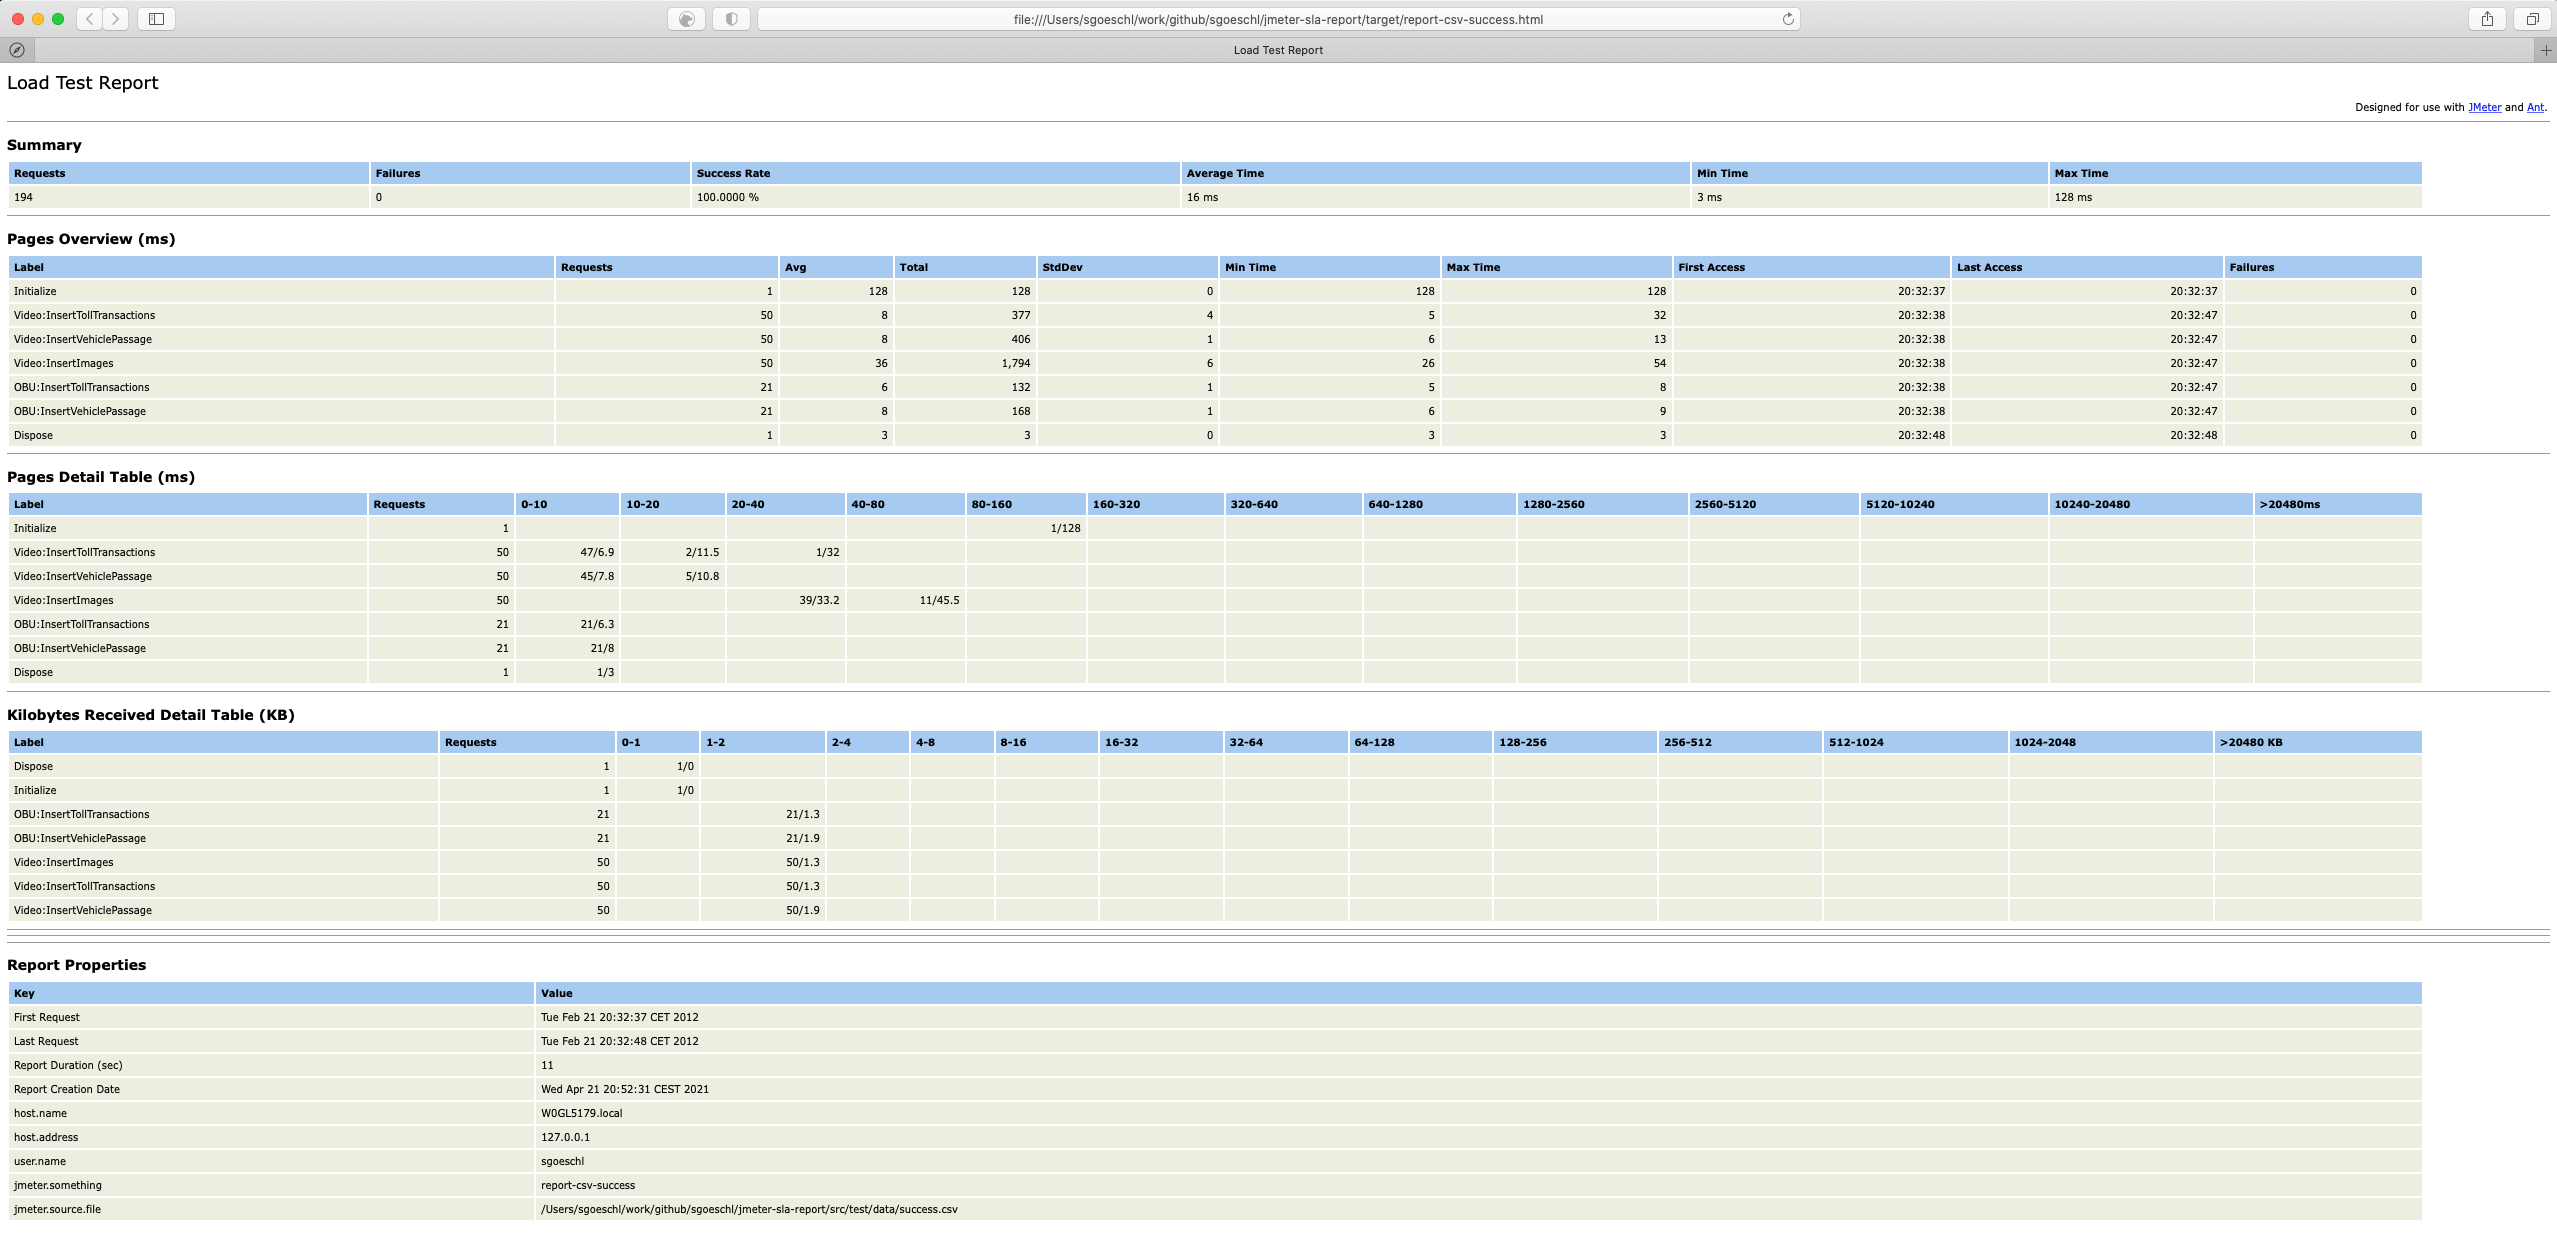Open the Ant link
Screen dimensions: 2557x1233
click(2535, 107)
